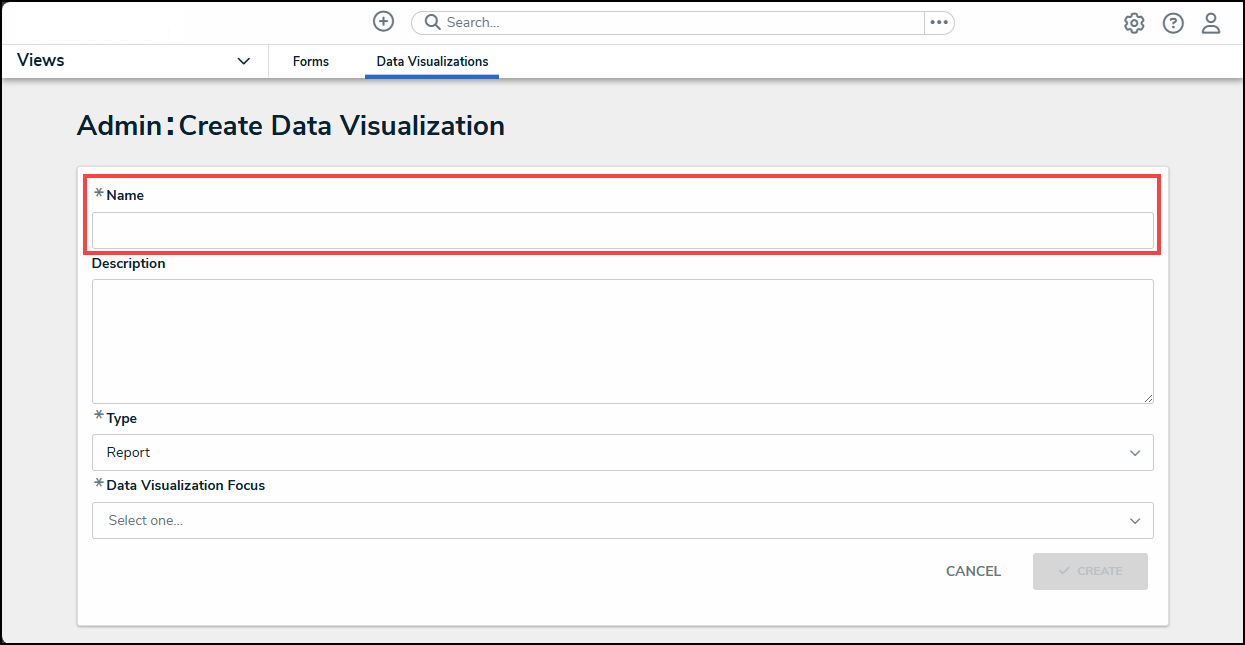Open the user profile icon

pyautogui.click(x=1211, y=23)
